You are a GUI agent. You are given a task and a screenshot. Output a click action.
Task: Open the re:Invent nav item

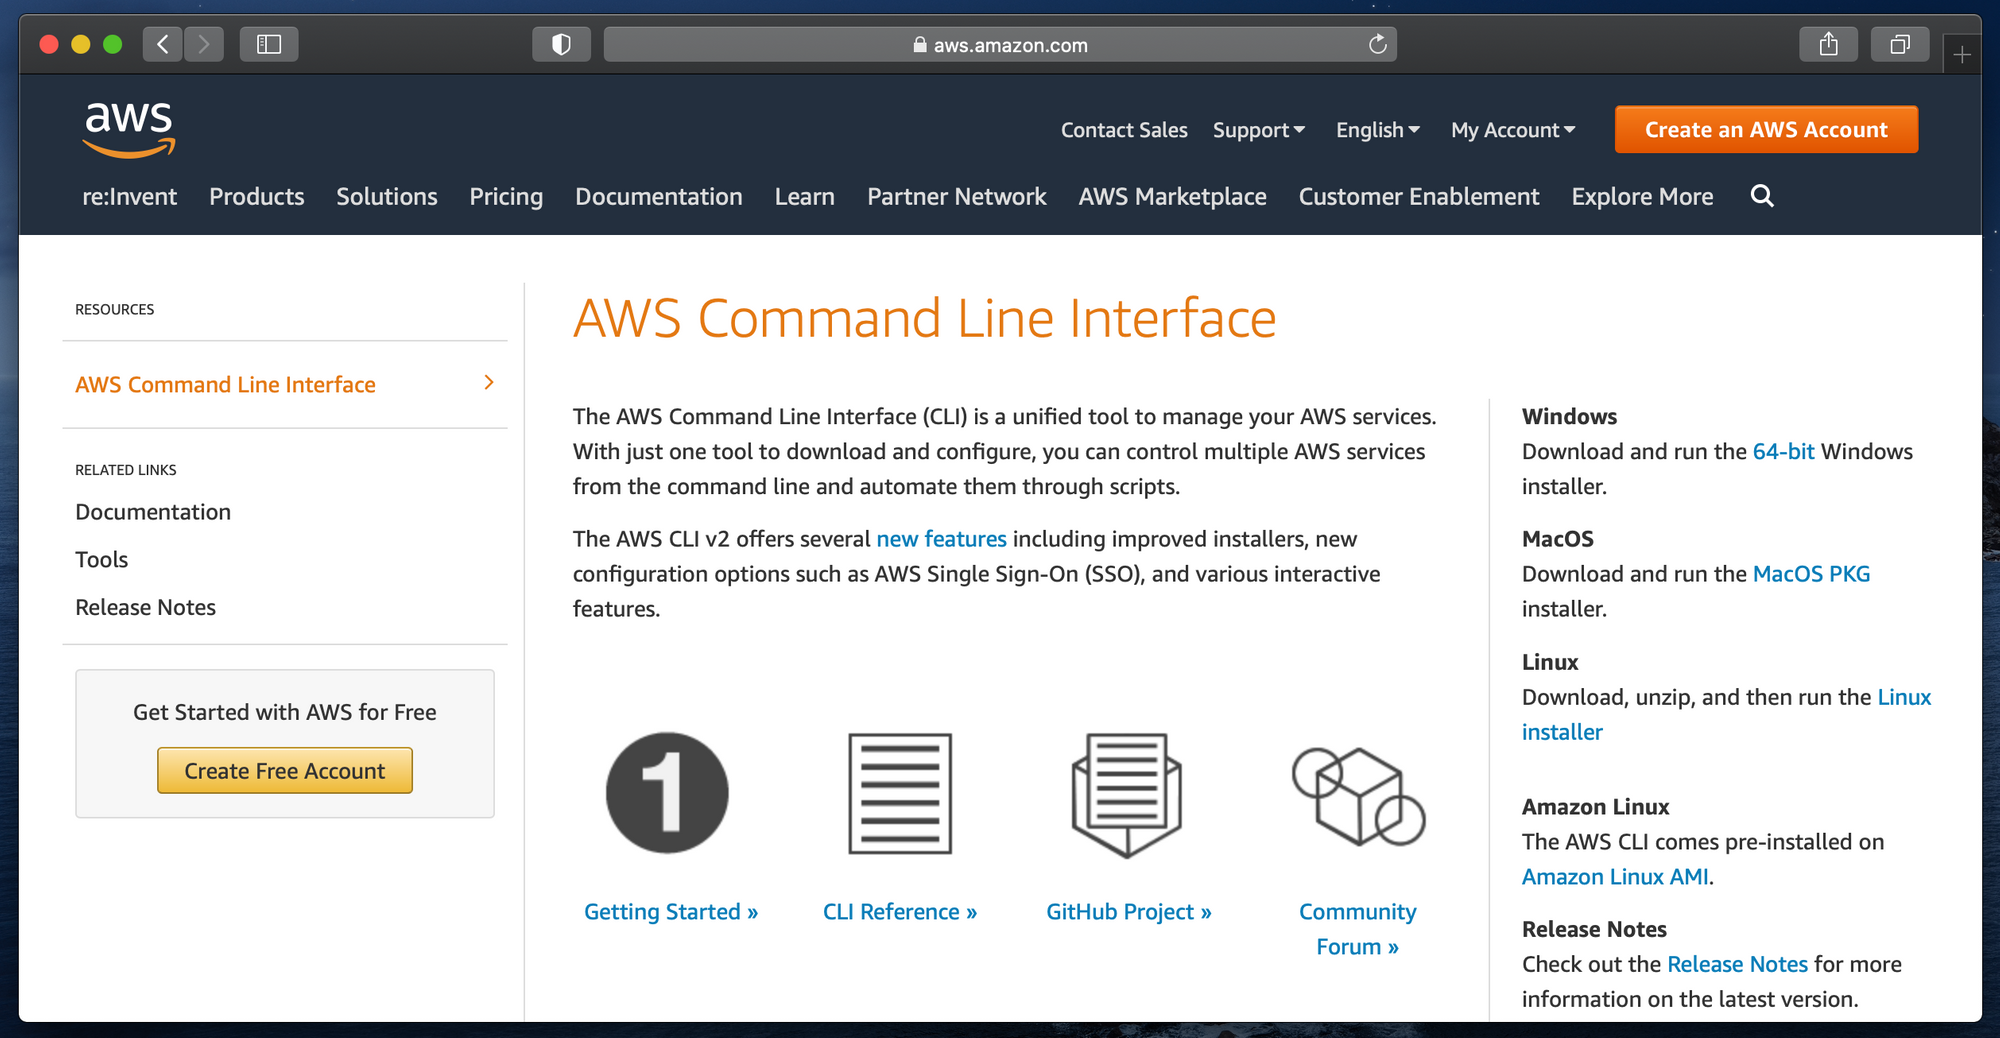[x=130, y=196]
